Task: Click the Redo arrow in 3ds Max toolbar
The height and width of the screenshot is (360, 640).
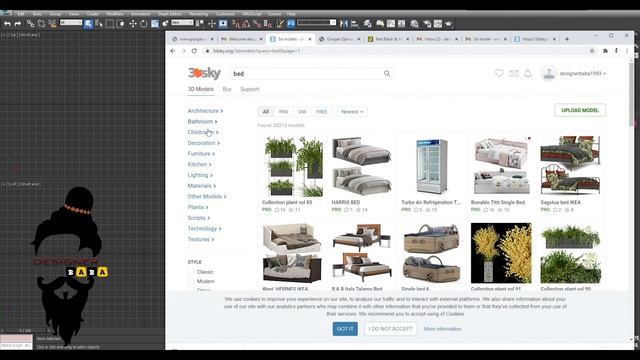Action: pos(18,24)
